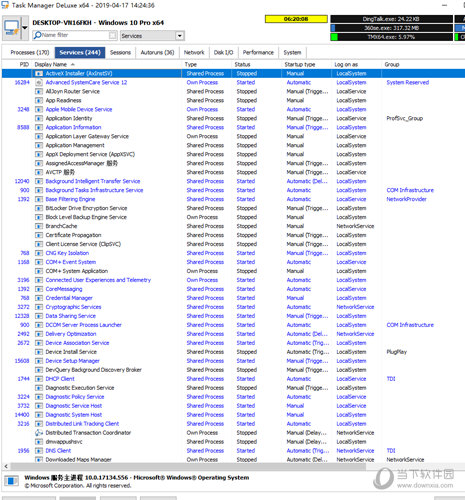465x500 pixels.
Task: Select the Diagnostic Policy Service row
Action: (233, 397)
